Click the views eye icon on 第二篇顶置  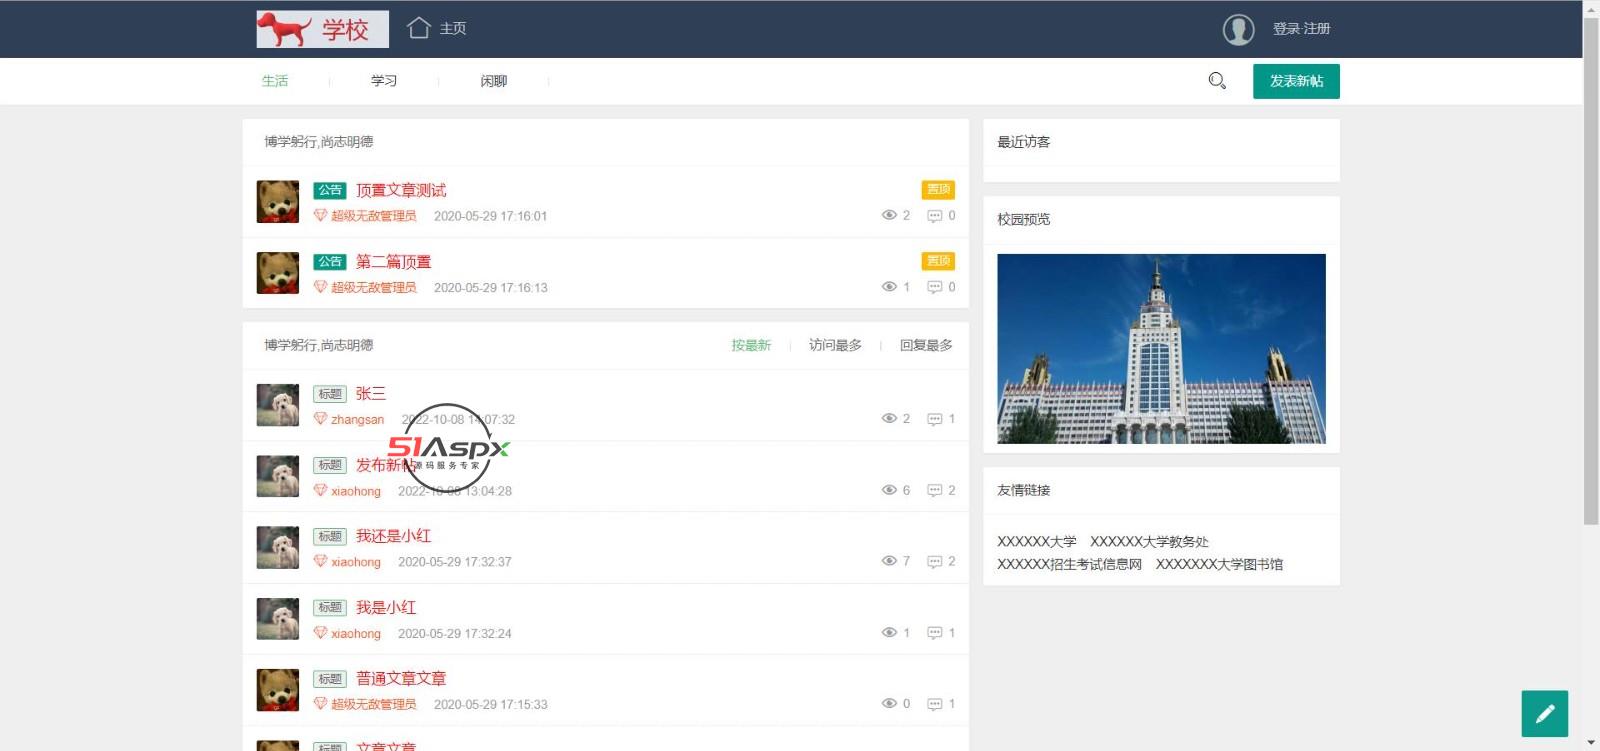pos(889,287)
